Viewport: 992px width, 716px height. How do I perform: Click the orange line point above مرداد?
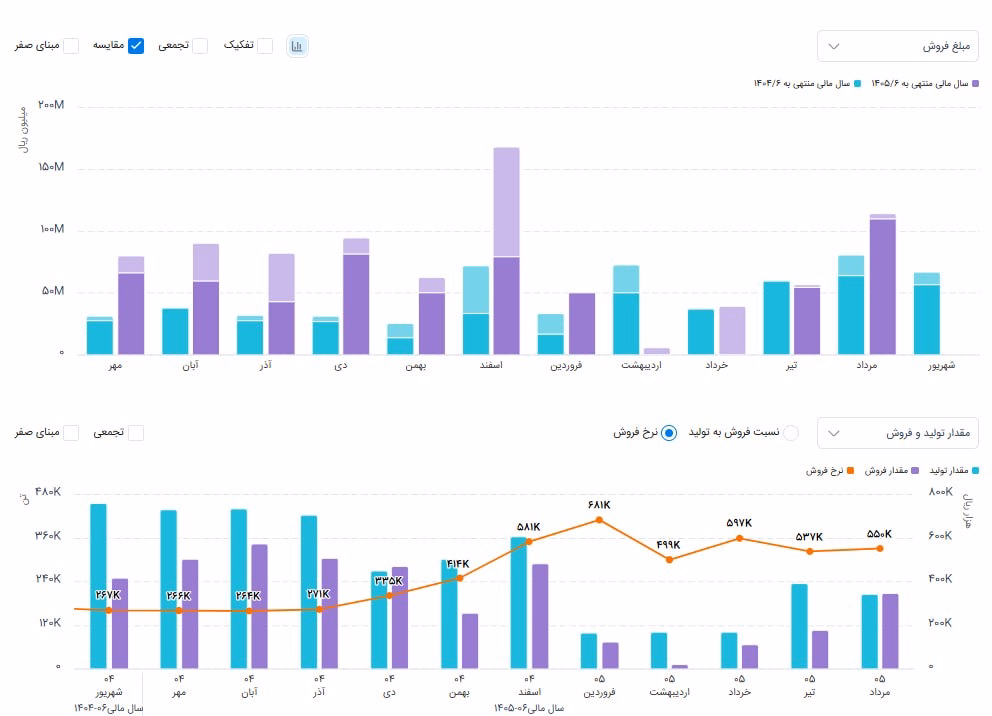(880, 548)
